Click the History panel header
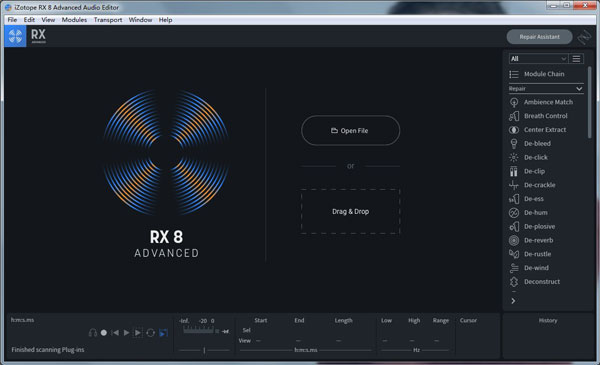Viewport: 600px width, 365px height. pyautogui.click(x=548, y=320)
